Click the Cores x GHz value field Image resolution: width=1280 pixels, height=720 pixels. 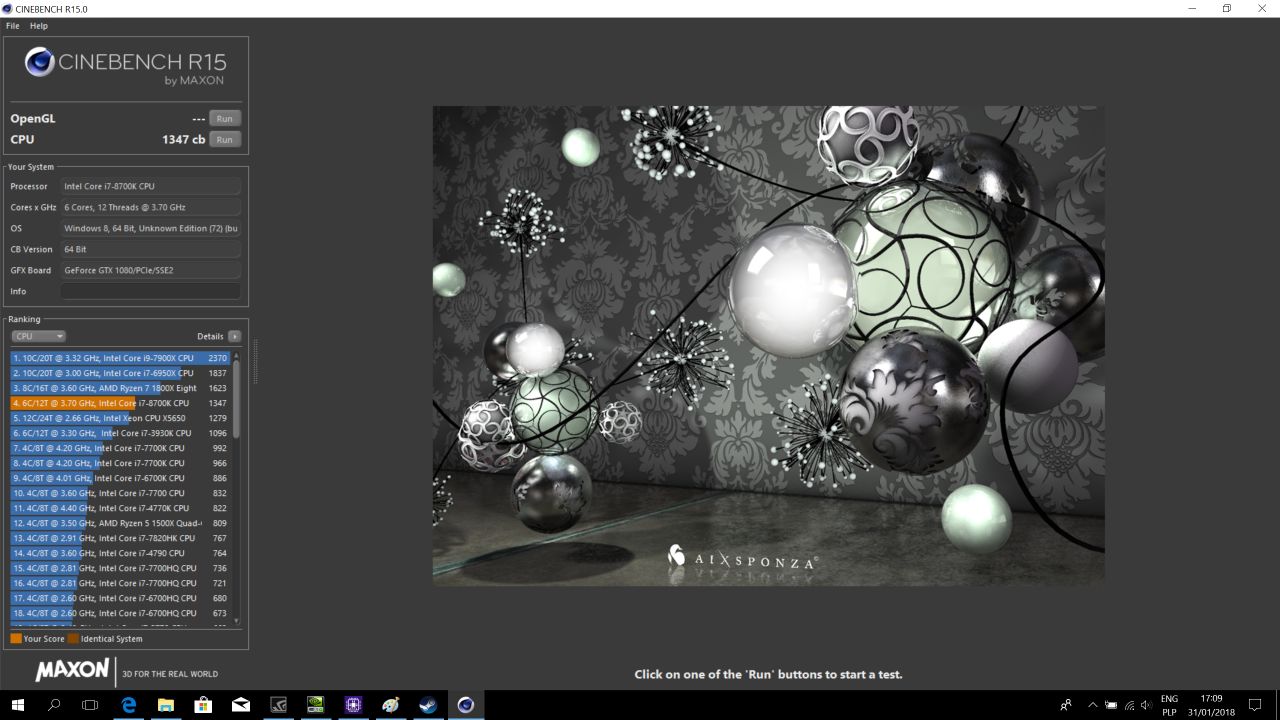tap(151, 207)
